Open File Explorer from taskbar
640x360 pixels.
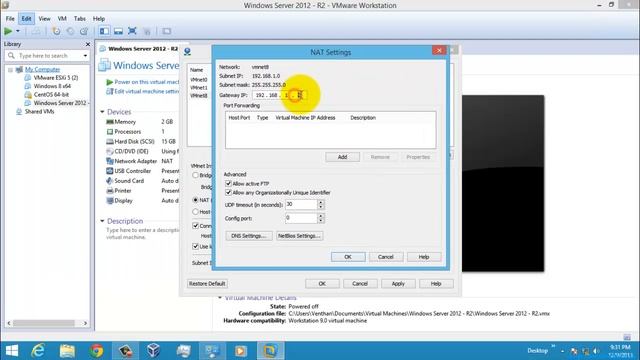68,351
